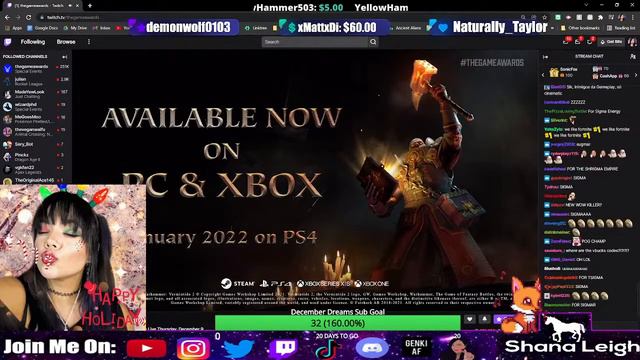This screenshot has width=640, height=360.
Task: Open the TheOriginalAce145 followed channel
Action: pyautogui.click(x=36, y=180)
